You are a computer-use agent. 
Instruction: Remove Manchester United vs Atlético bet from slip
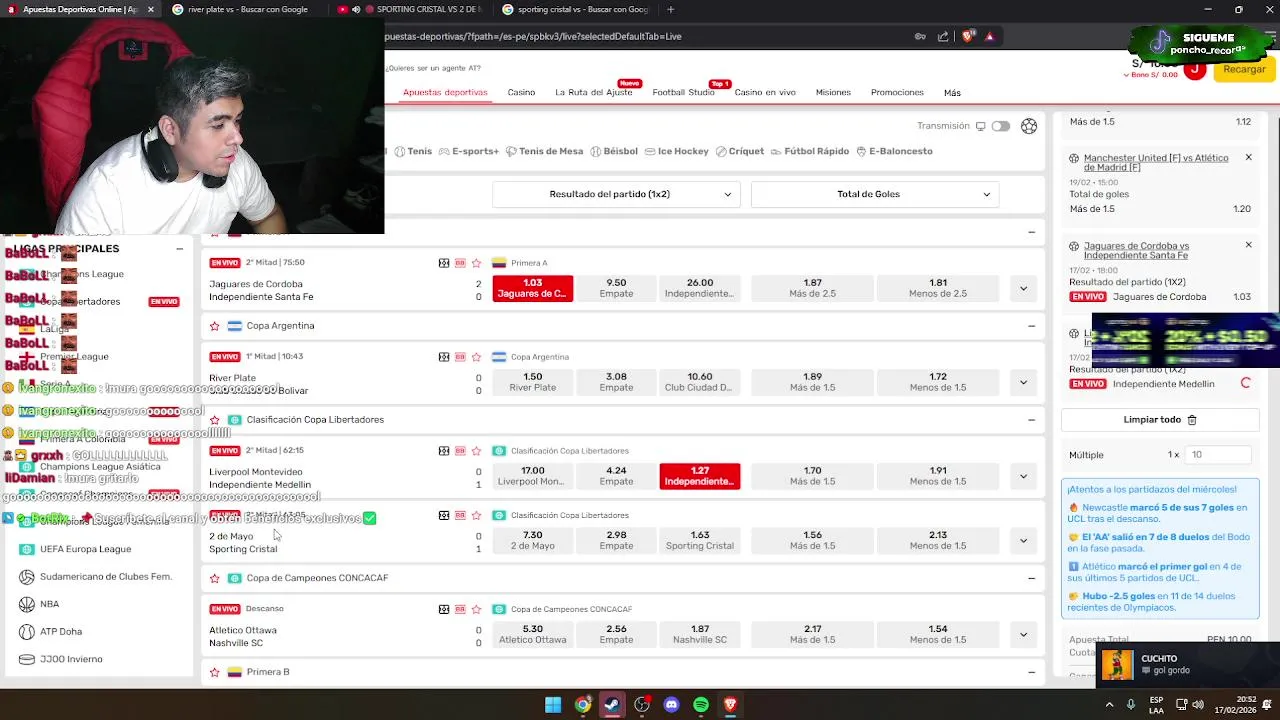1248,157
